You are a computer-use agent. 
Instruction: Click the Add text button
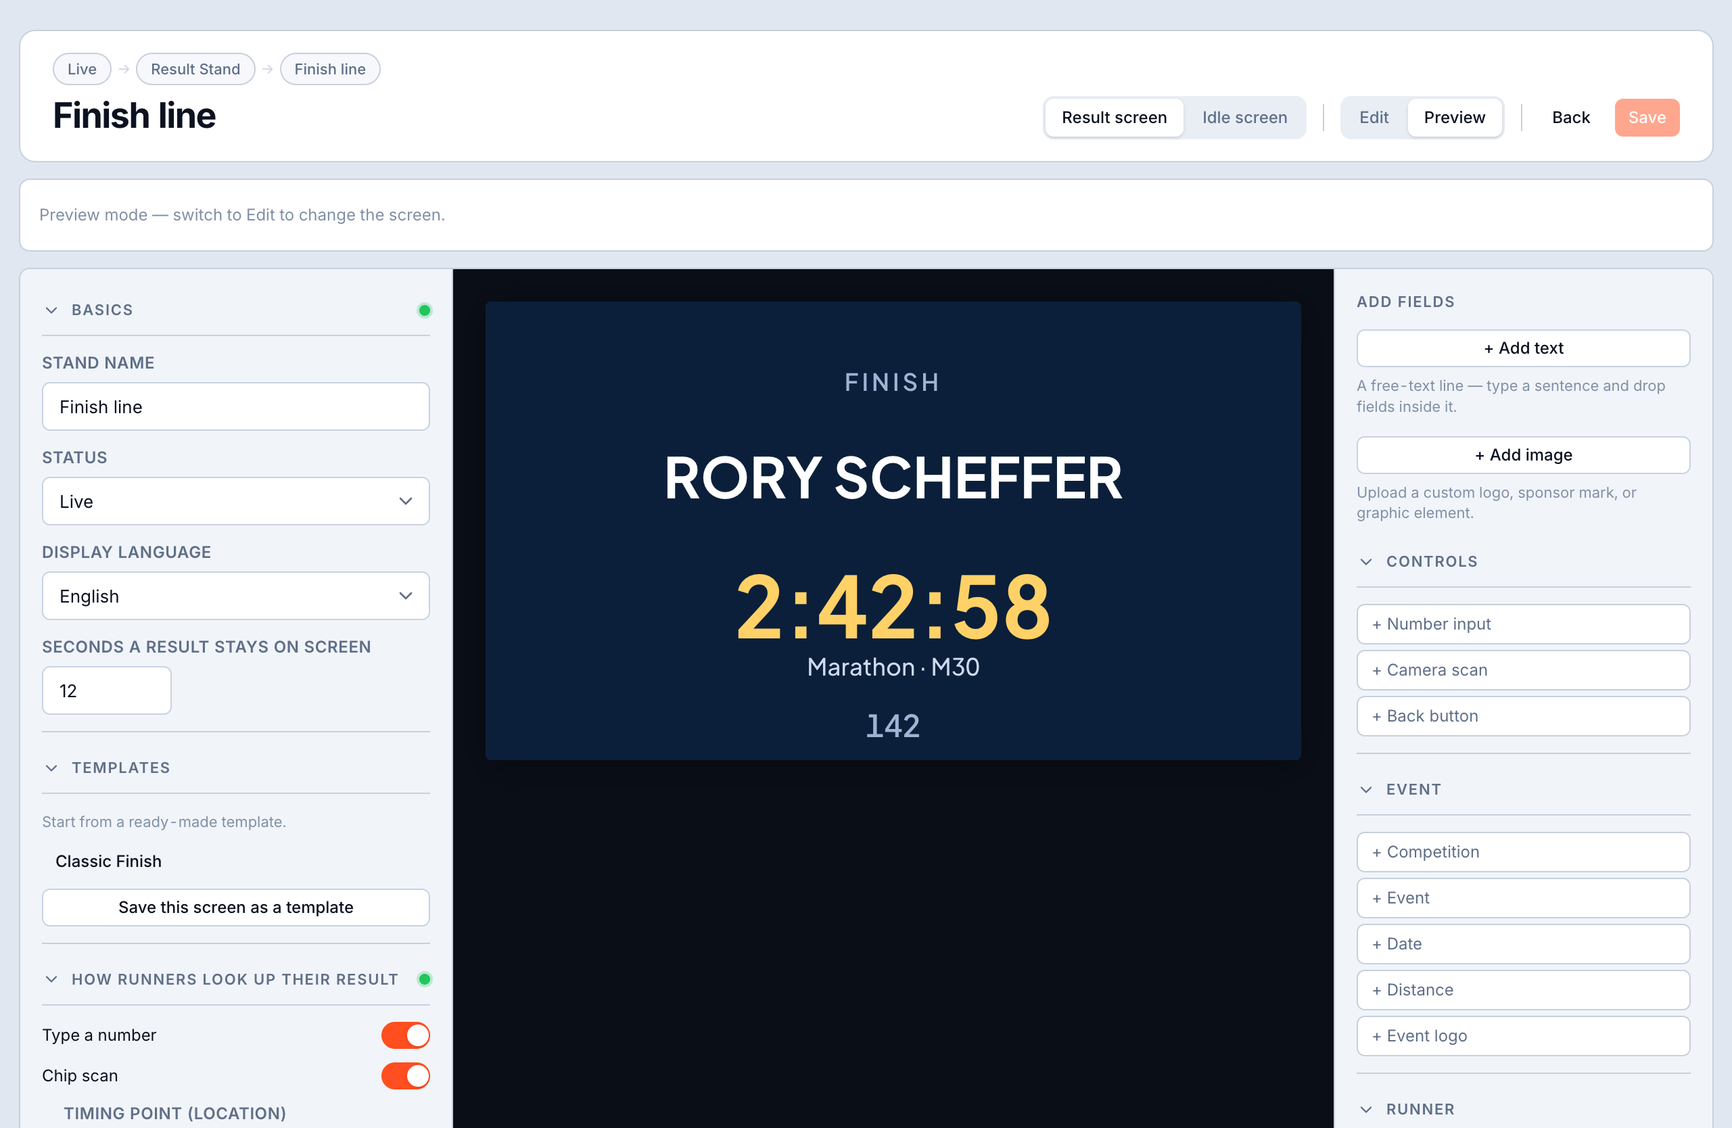[1523, 348]
